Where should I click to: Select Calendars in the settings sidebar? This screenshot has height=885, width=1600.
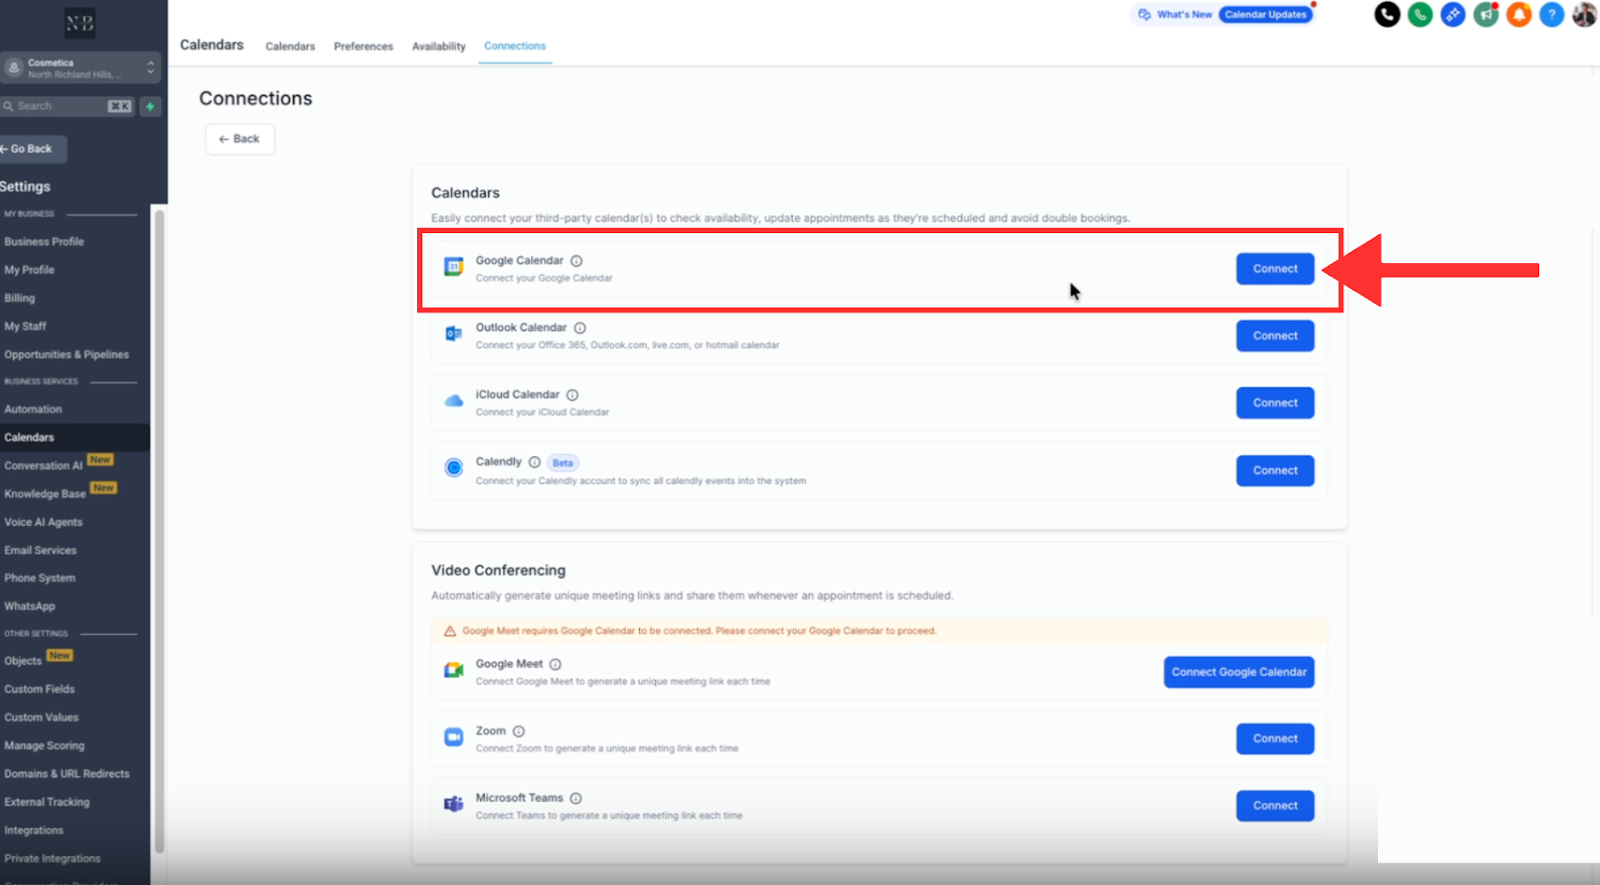pos(29,438)
